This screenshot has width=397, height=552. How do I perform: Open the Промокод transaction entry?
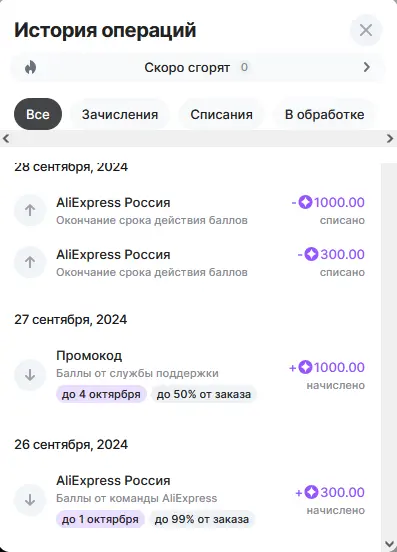(189, 375)
